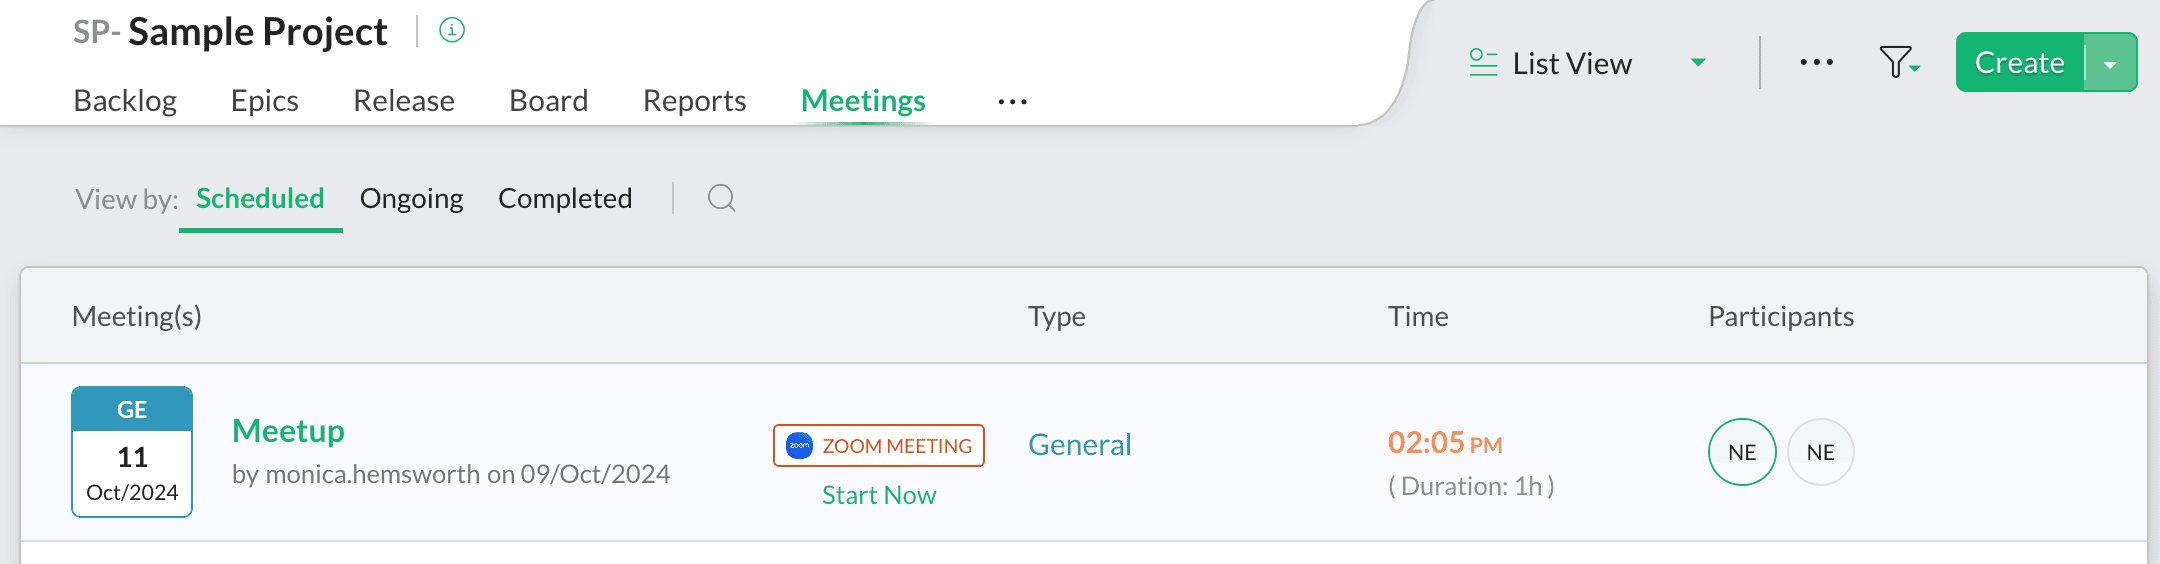
Task: Open the GE 11 Oct/2024 date tile
Action: click(132, 452)
